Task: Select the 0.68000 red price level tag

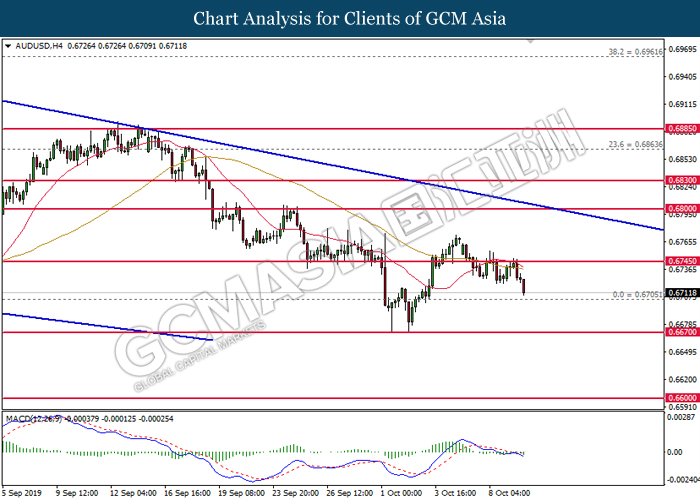Action: (x=682, y=208)
